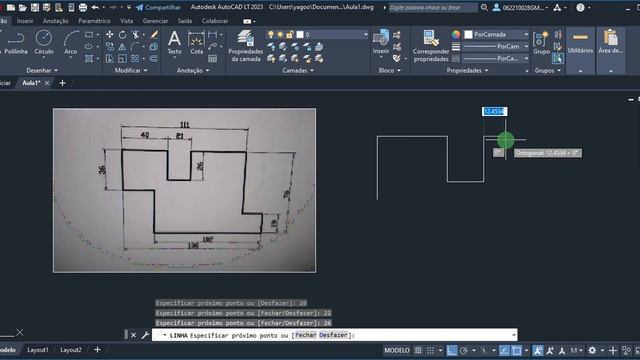This screenshot has width=640, height=360.
Task: Click the Retângulo tool icon
Action: click(89, 35)
